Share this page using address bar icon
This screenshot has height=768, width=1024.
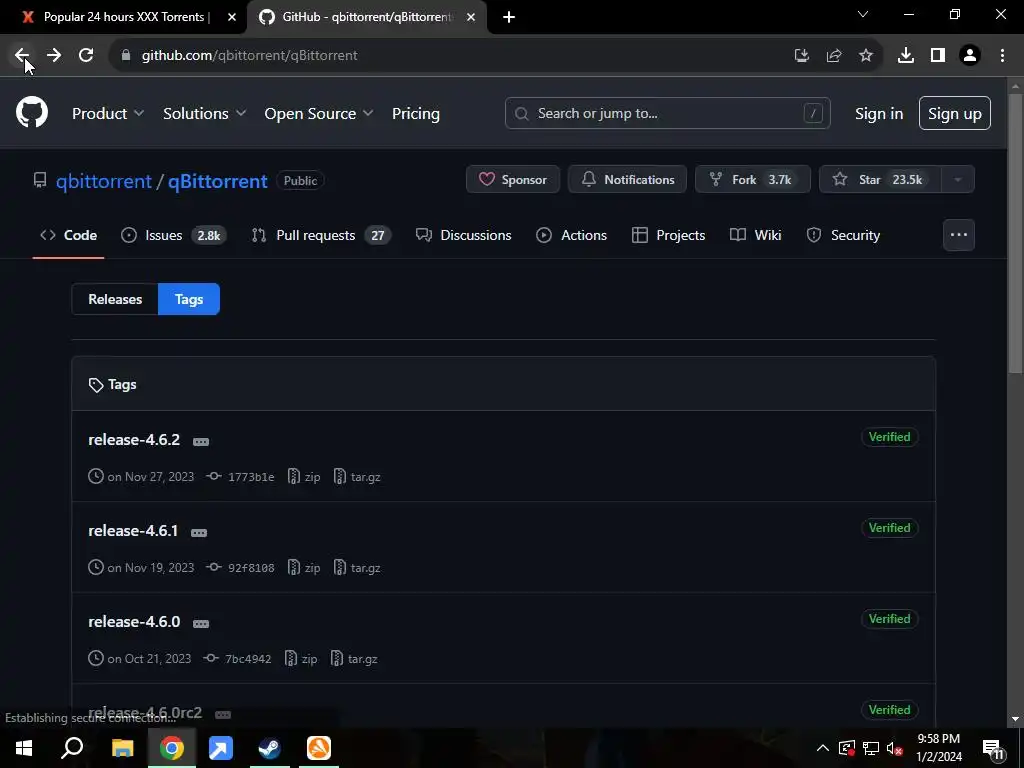click(834, 56)
